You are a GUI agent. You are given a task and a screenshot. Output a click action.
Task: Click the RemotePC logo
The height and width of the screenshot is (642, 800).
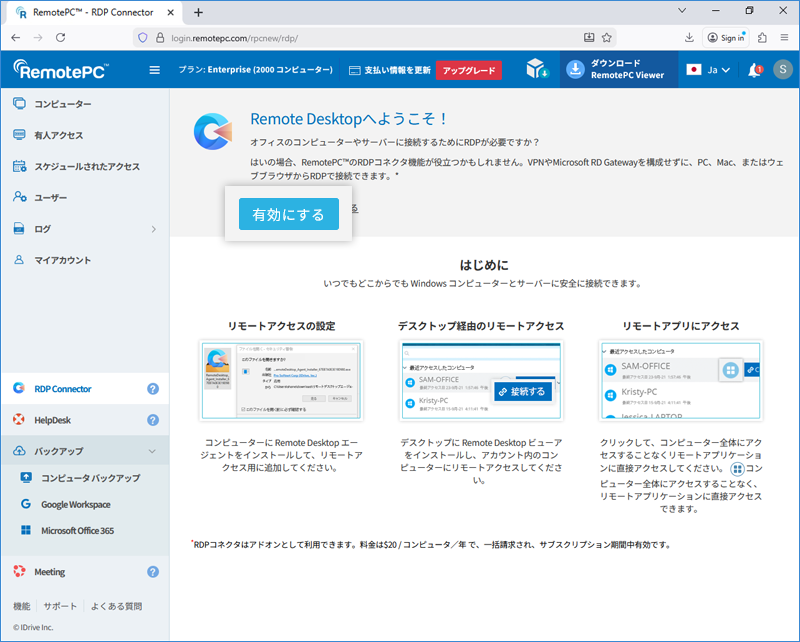point(61,70)
